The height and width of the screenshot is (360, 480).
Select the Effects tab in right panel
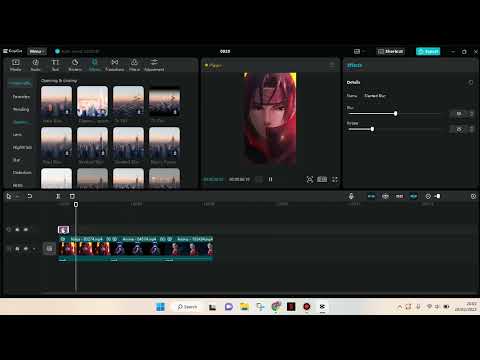[354, 65]
